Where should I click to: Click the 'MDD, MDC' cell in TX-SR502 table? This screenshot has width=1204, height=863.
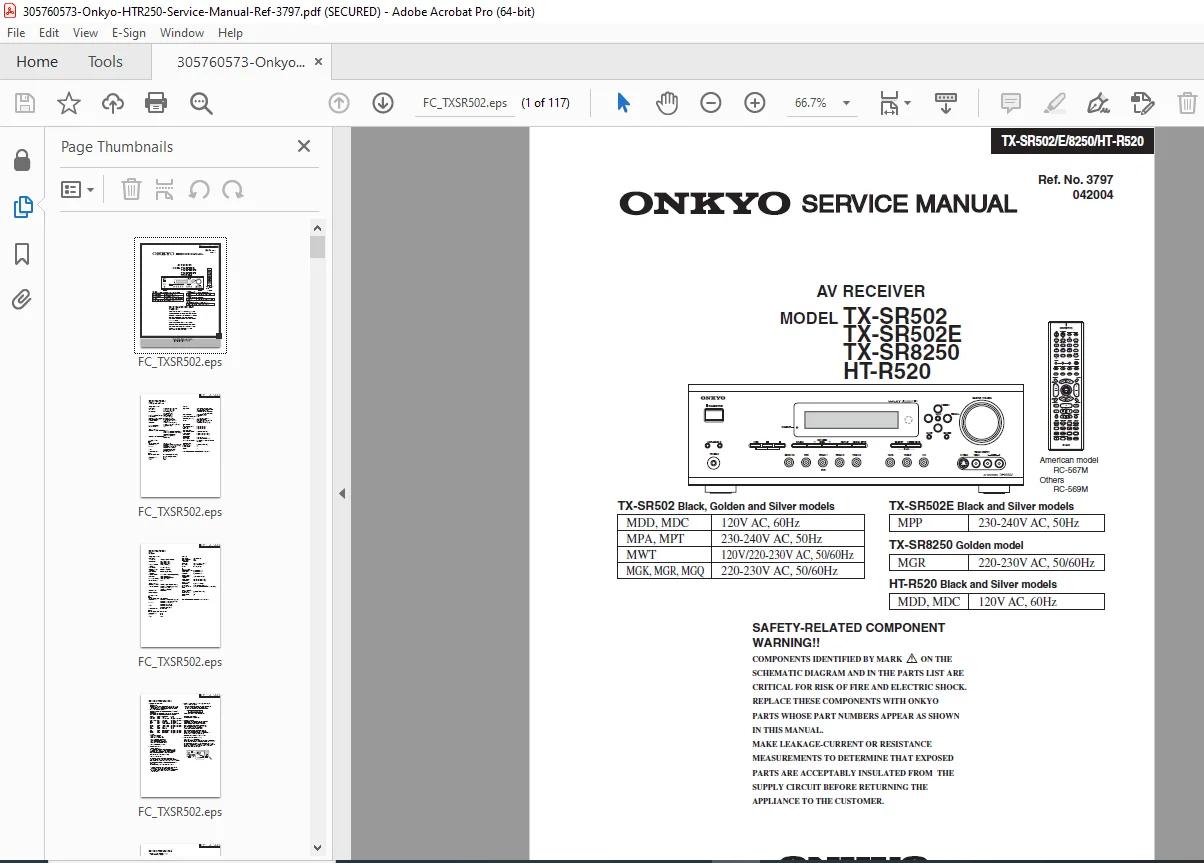[x=664, y=522]
